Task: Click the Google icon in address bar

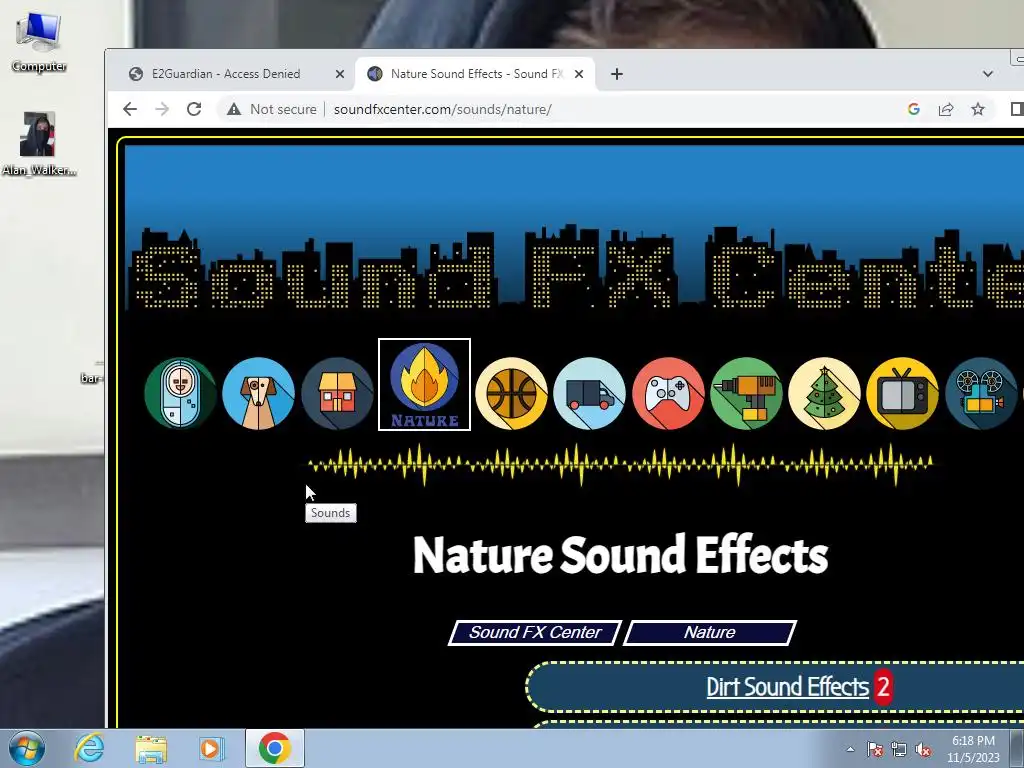Action: [914, 109]
